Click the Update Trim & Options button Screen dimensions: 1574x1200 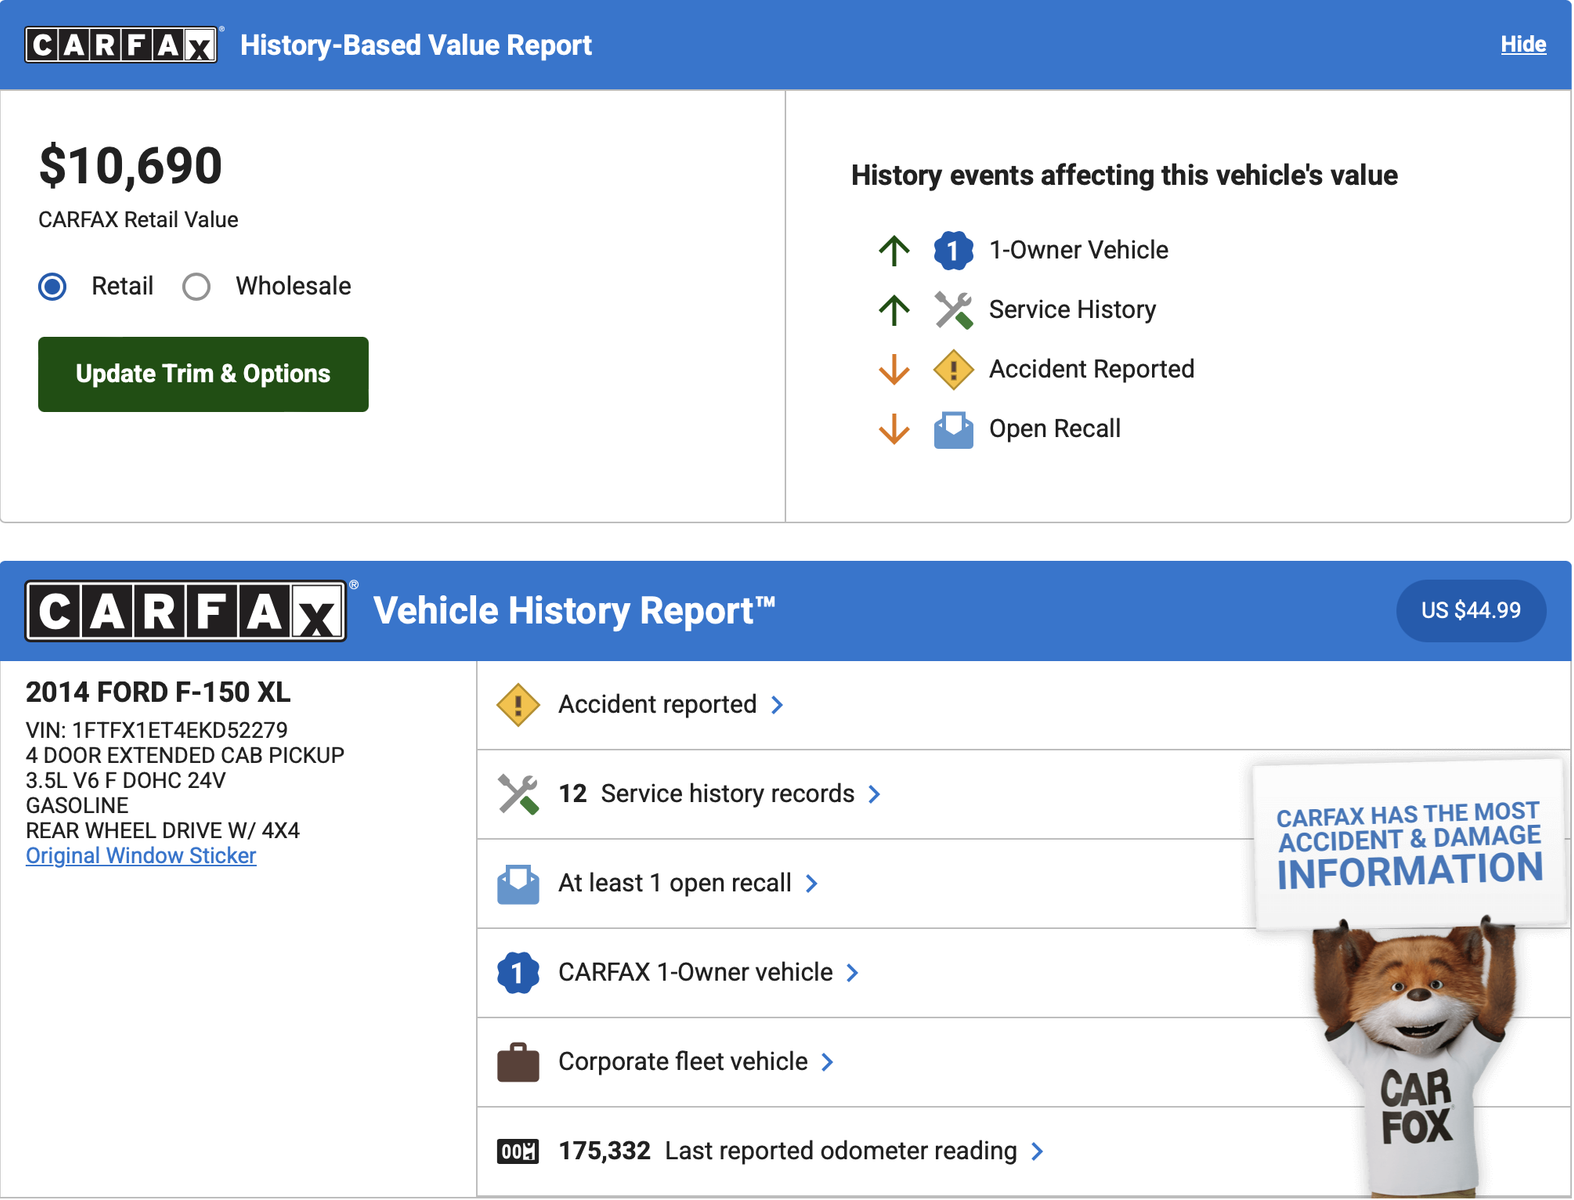tap(203, 374)
